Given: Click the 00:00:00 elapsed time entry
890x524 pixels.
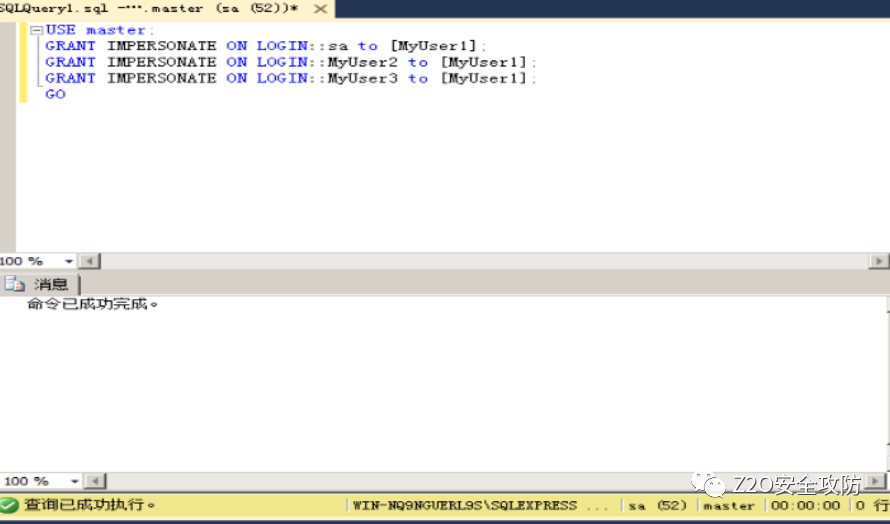Looking at the screenshot, I should click(x=805, y=505).
